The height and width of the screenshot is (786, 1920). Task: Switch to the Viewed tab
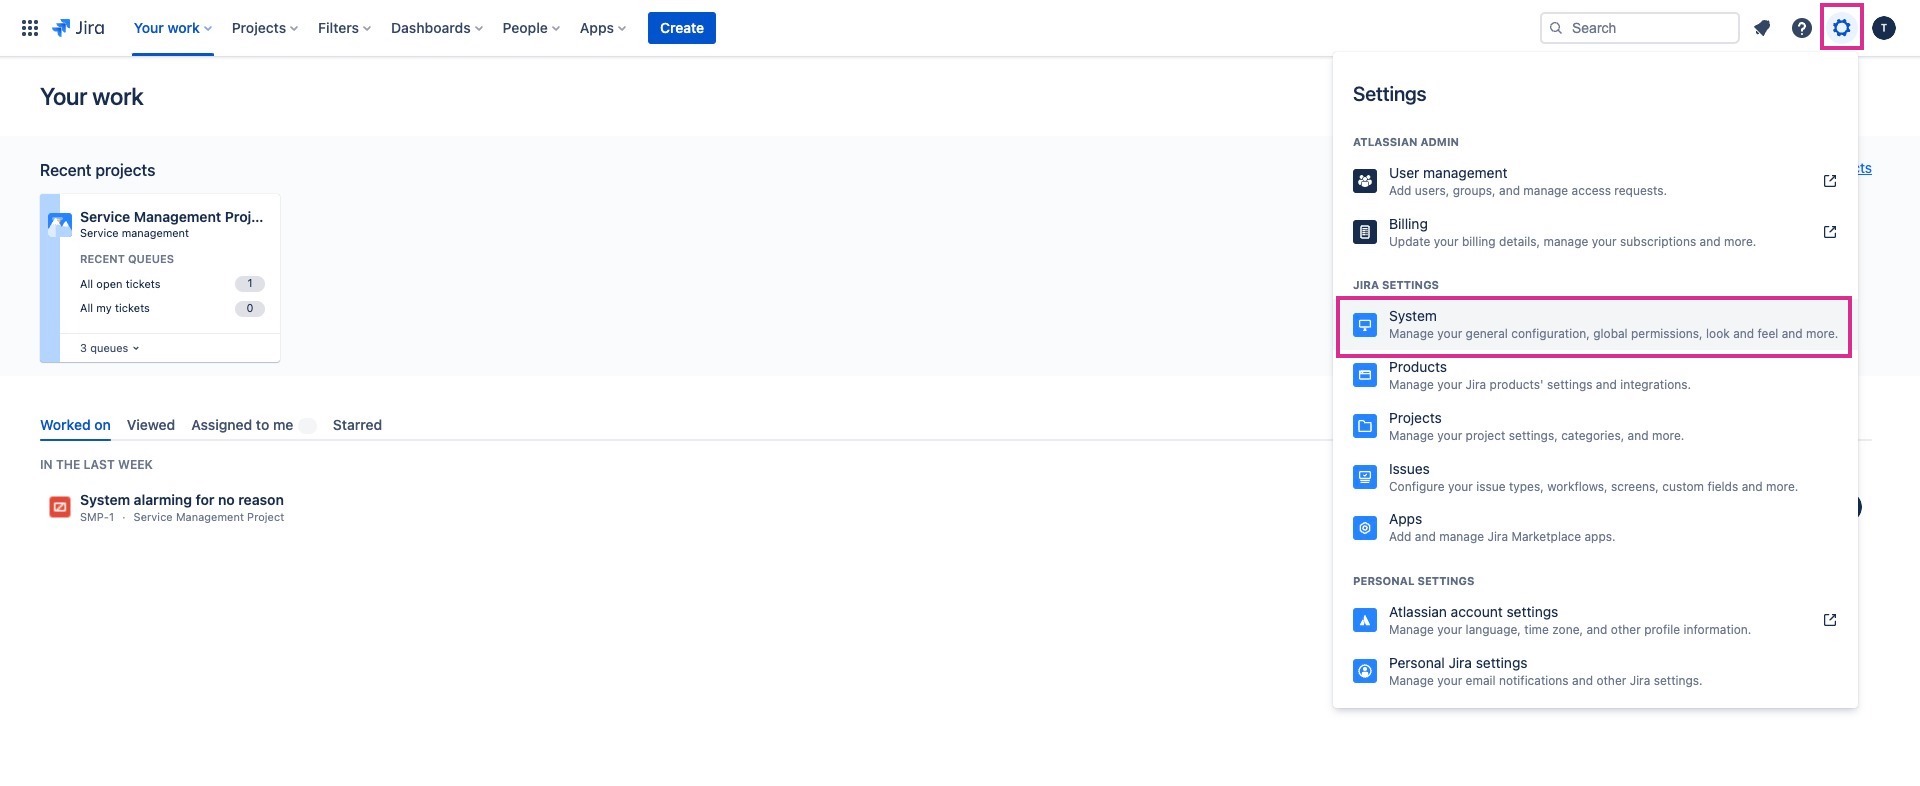(x=151, y=425)
